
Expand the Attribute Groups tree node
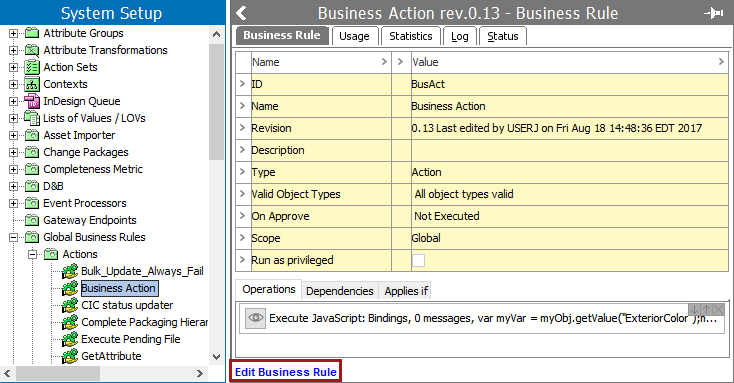click(x=14, y=33)
